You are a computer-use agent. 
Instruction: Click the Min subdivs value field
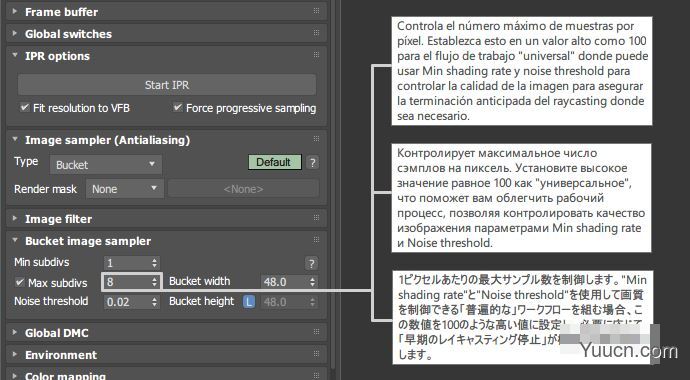(x=127, y=263)
